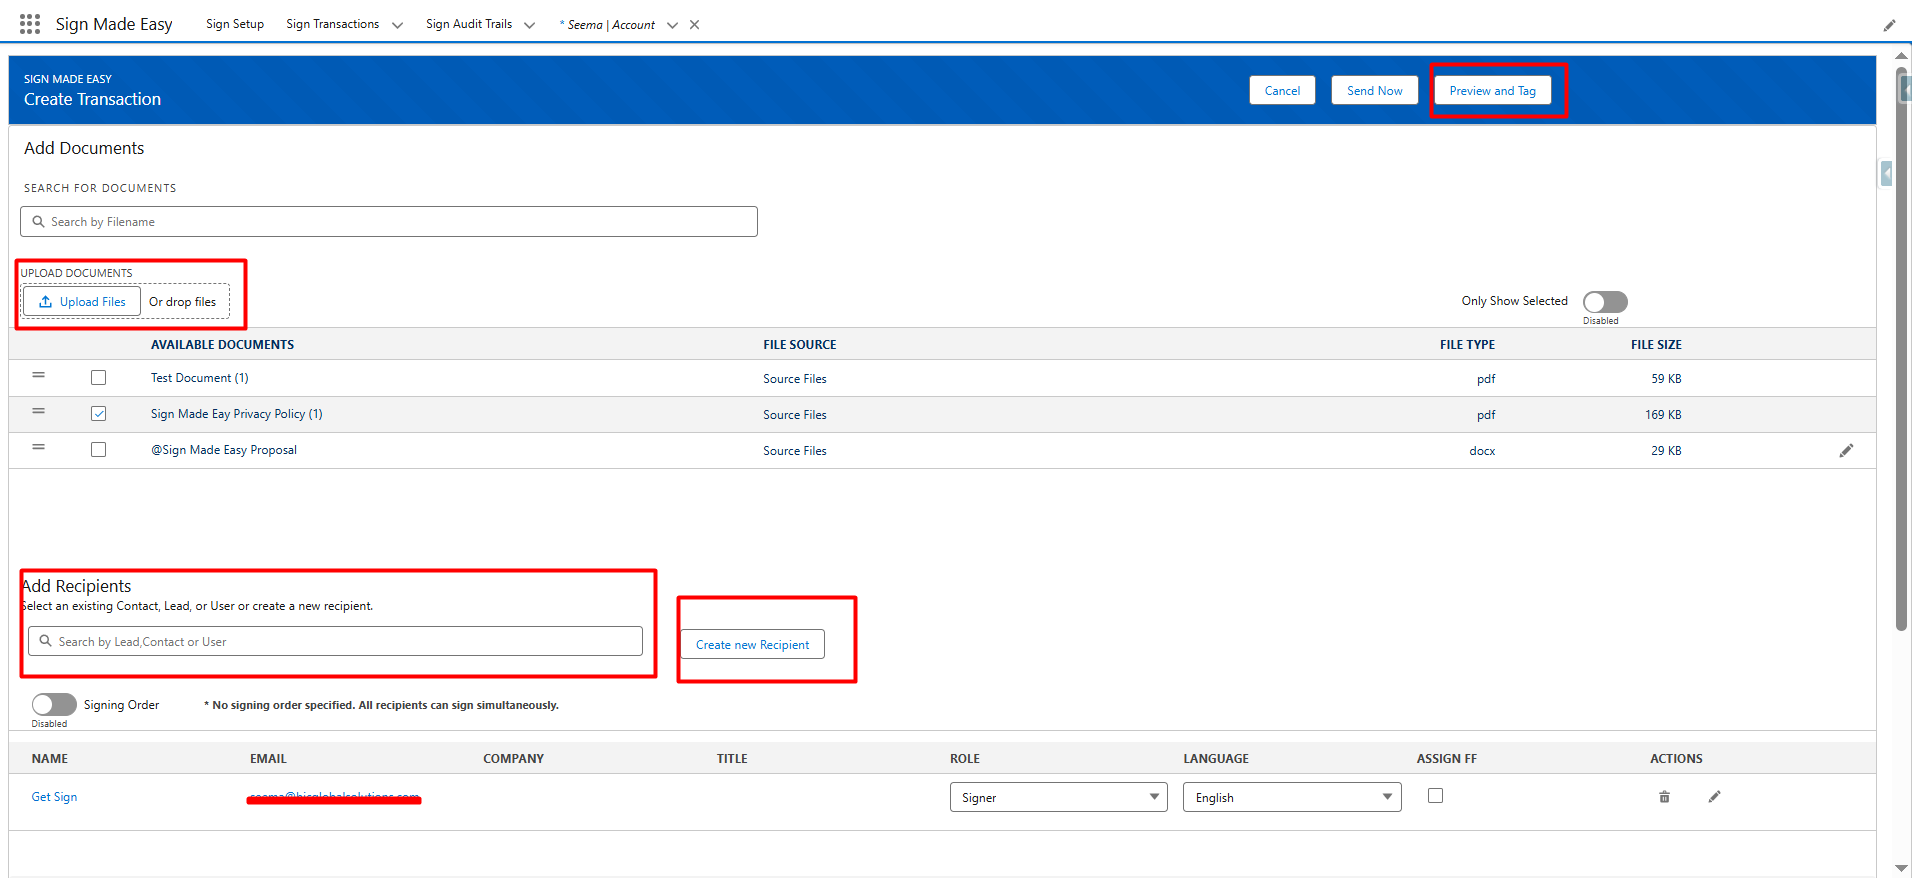Click the 'FILE SOURCE' column header
The width and height of the screenshot is (1912, 878).
tap(800, 344)
